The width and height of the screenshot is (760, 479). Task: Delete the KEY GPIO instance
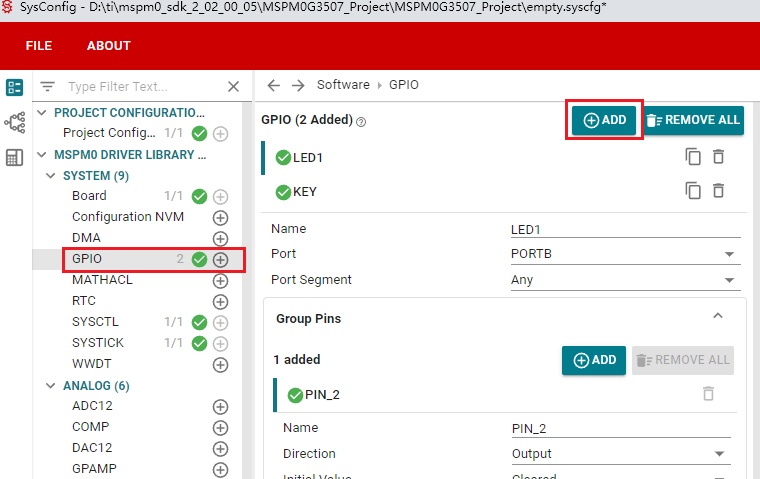coord(718,191)
